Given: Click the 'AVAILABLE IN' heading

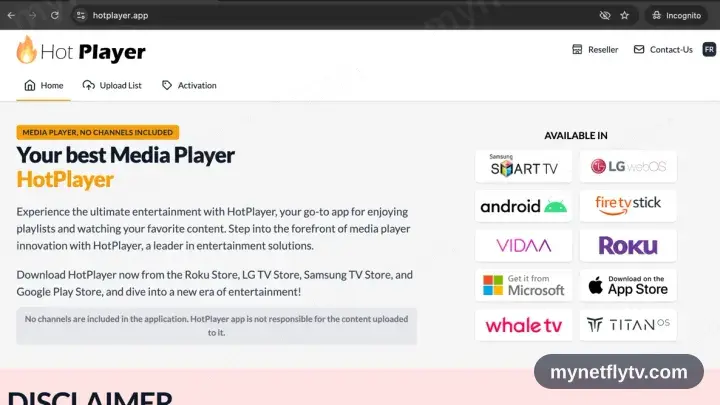Looking at the screenshot, I should click(x=576, y=135).
